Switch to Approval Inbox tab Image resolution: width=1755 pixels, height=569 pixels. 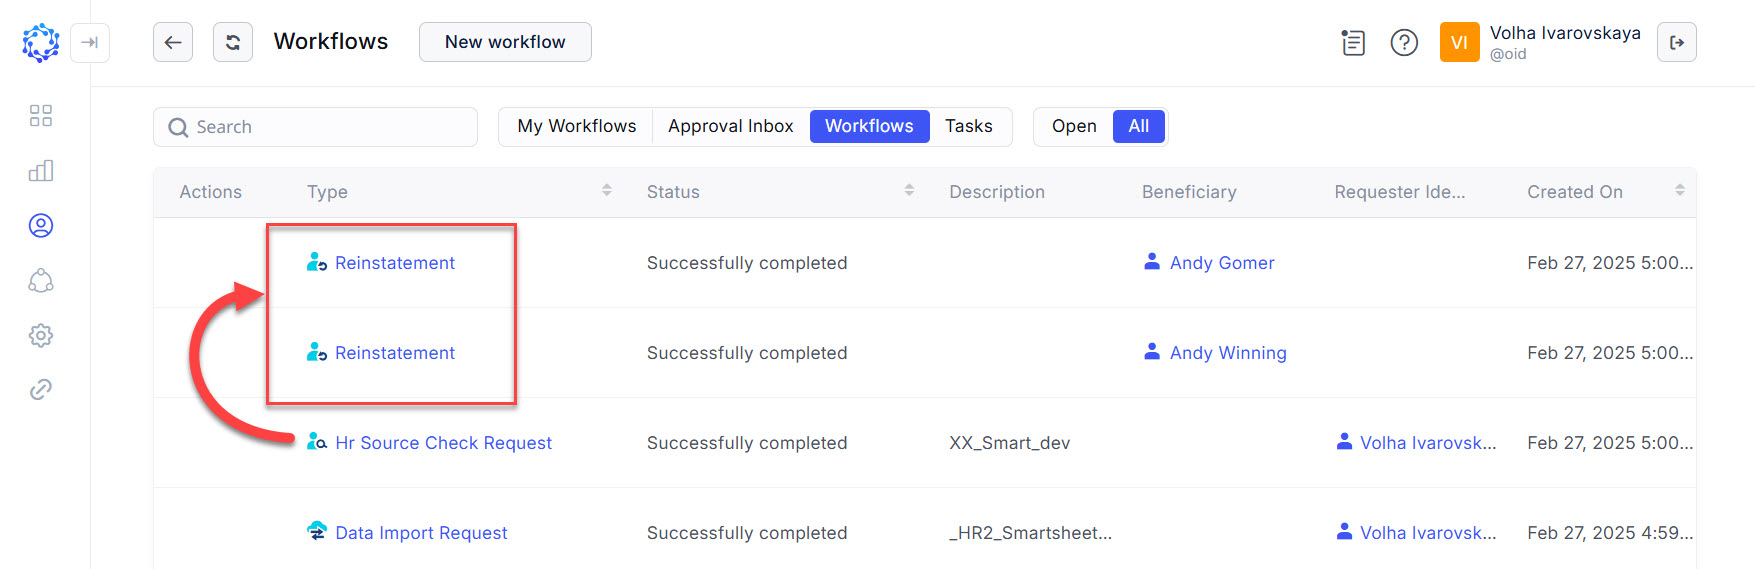(731, 126)
